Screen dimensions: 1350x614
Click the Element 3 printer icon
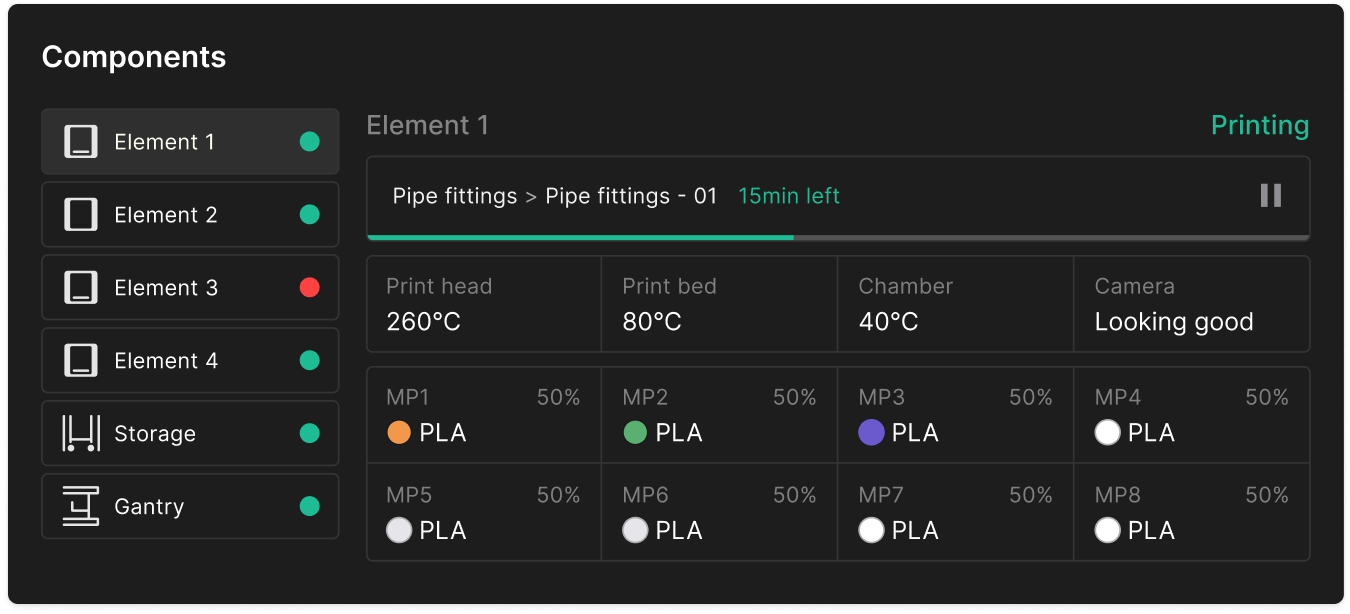[x=81, y=288]
